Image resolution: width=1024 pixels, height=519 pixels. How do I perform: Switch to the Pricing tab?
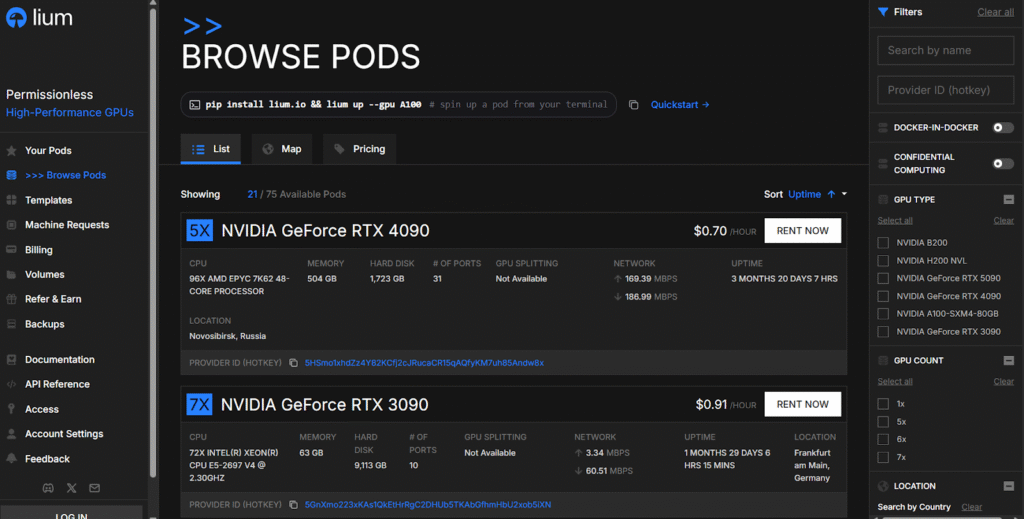(x=359, y=149)
